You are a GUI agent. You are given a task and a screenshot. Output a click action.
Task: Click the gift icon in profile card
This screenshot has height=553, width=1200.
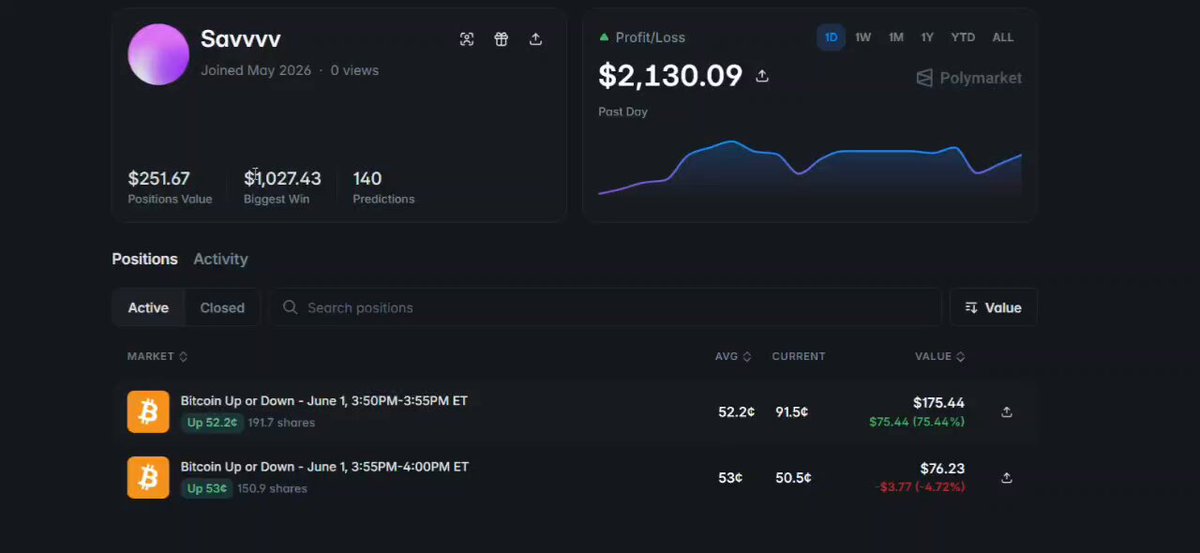click(x=501, y=39)
